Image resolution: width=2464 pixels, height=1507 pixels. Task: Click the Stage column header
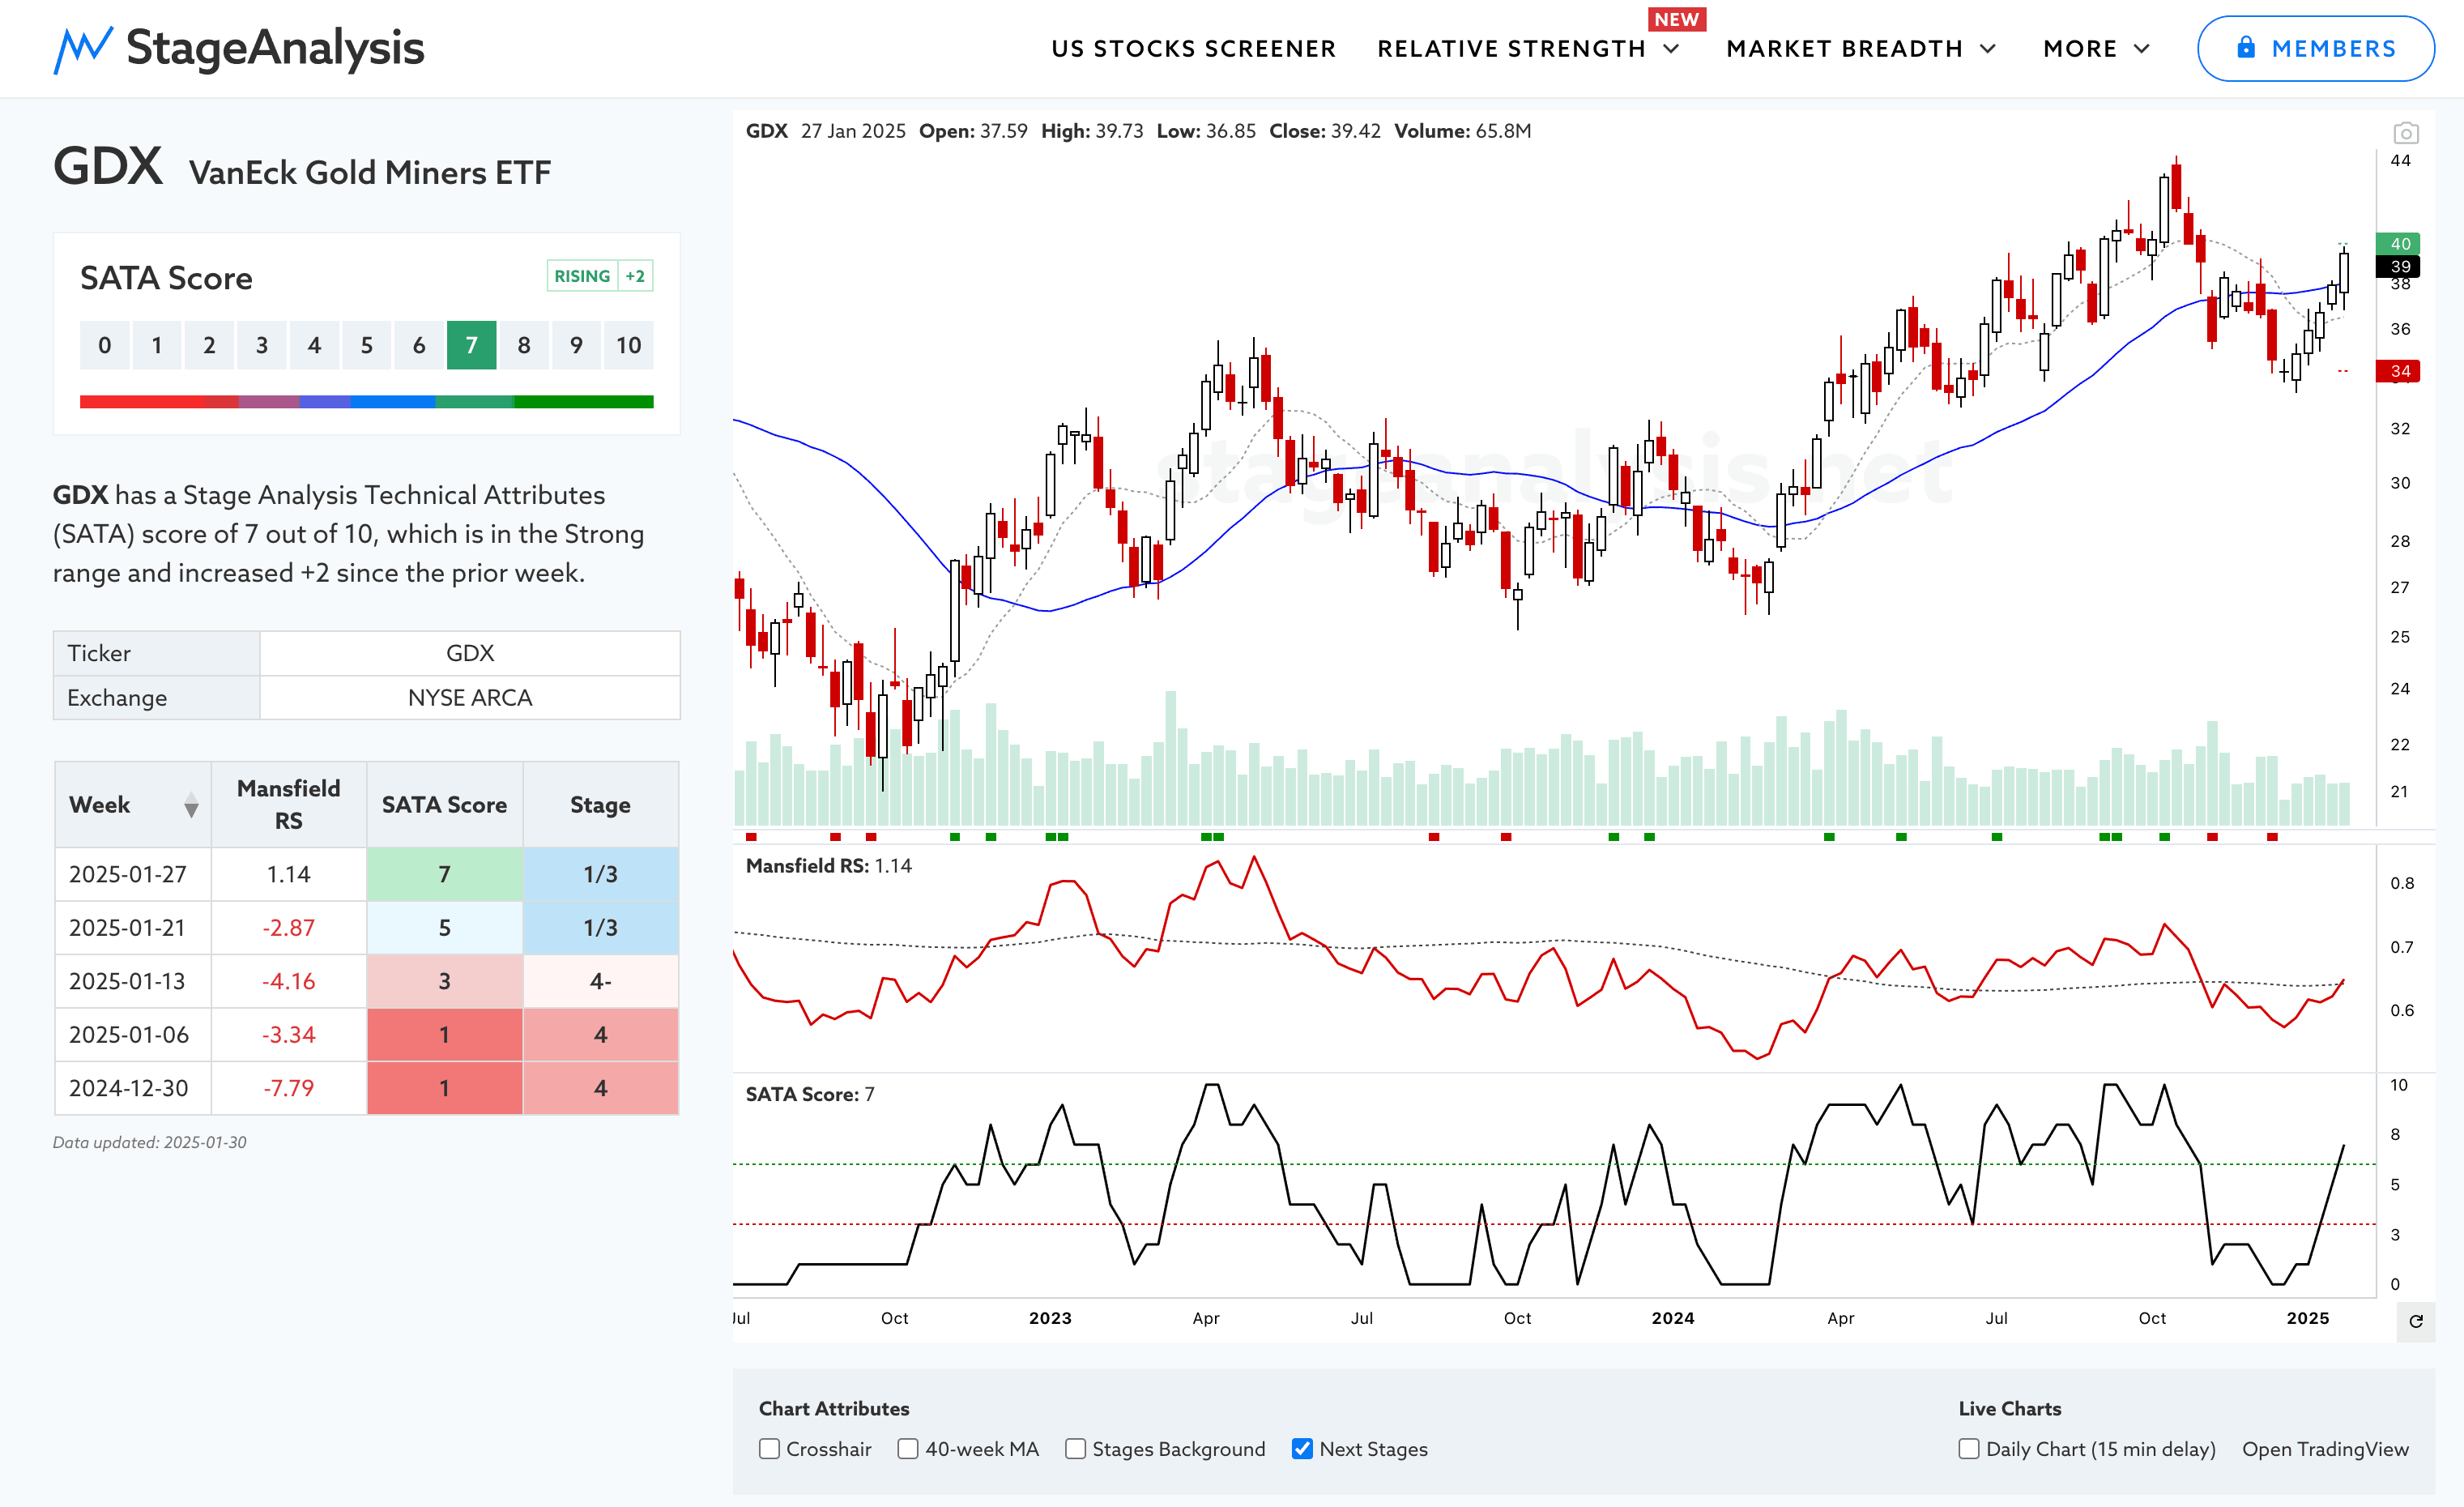tap(601, 805)
